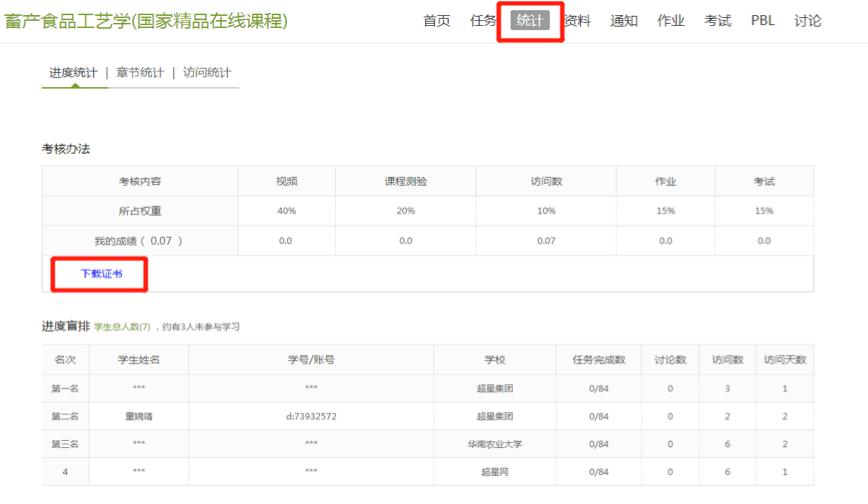This screenshot has height=504, width=868.
Task: Click the 访问天数 column header
Action: (x=785, y=360)
